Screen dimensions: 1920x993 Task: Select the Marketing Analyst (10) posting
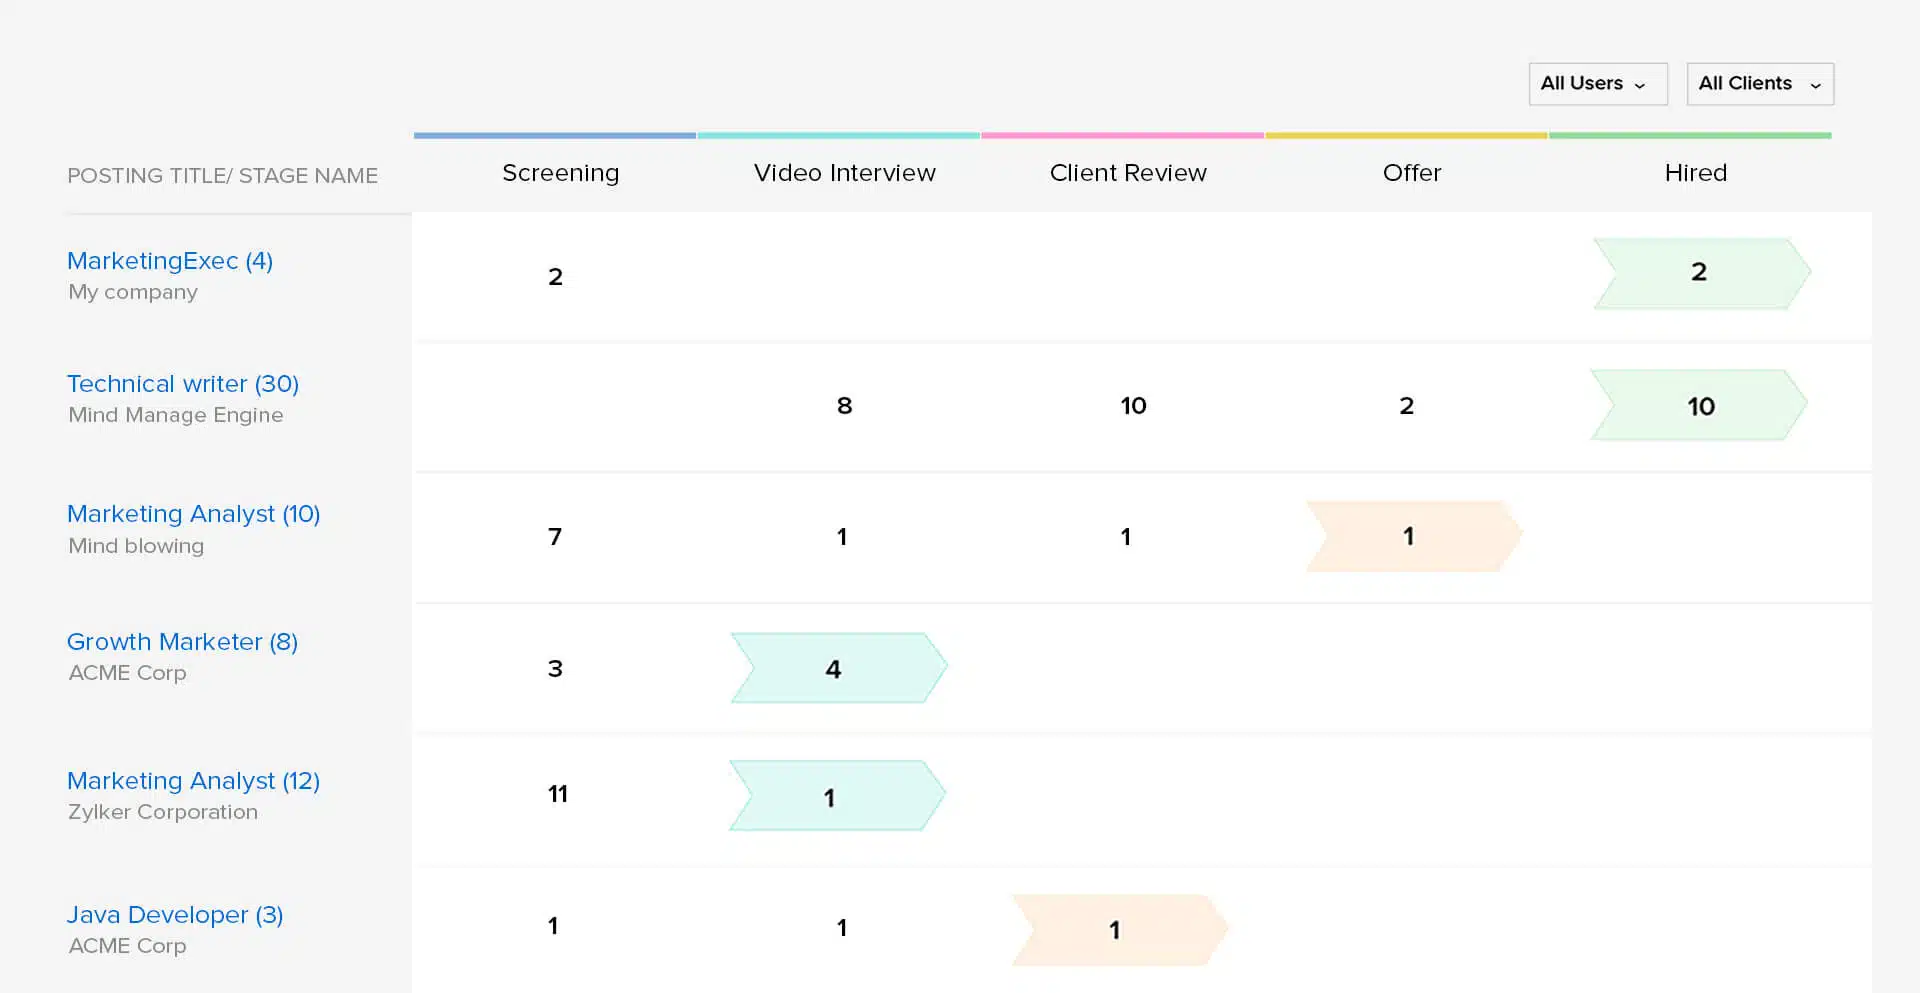193,513
